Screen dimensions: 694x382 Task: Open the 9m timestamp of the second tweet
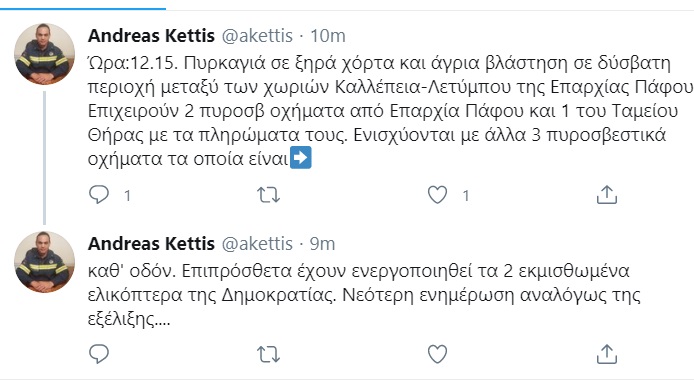(322, 243)
